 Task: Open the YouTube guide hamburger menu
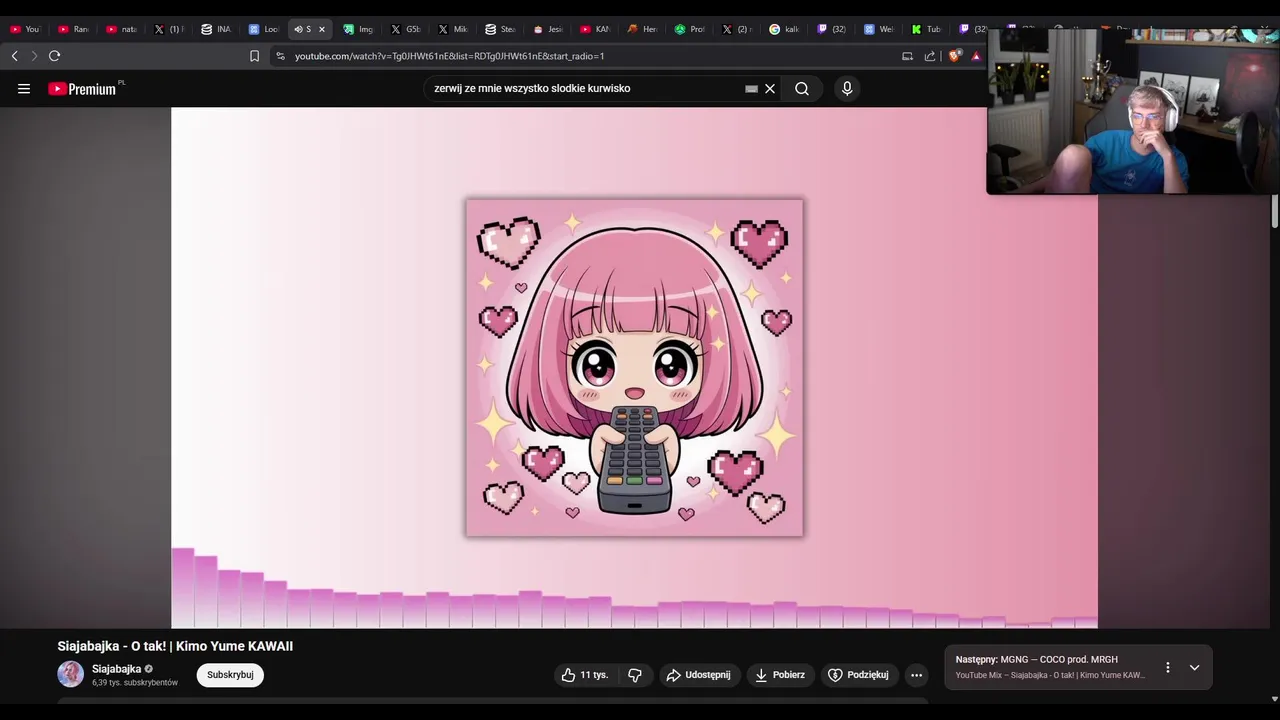click(24, 89)
